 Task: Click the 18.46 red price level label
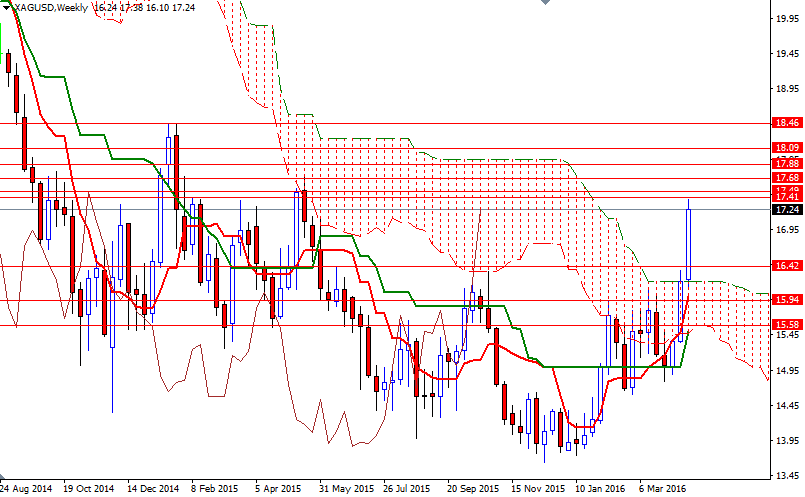point(787,123)
